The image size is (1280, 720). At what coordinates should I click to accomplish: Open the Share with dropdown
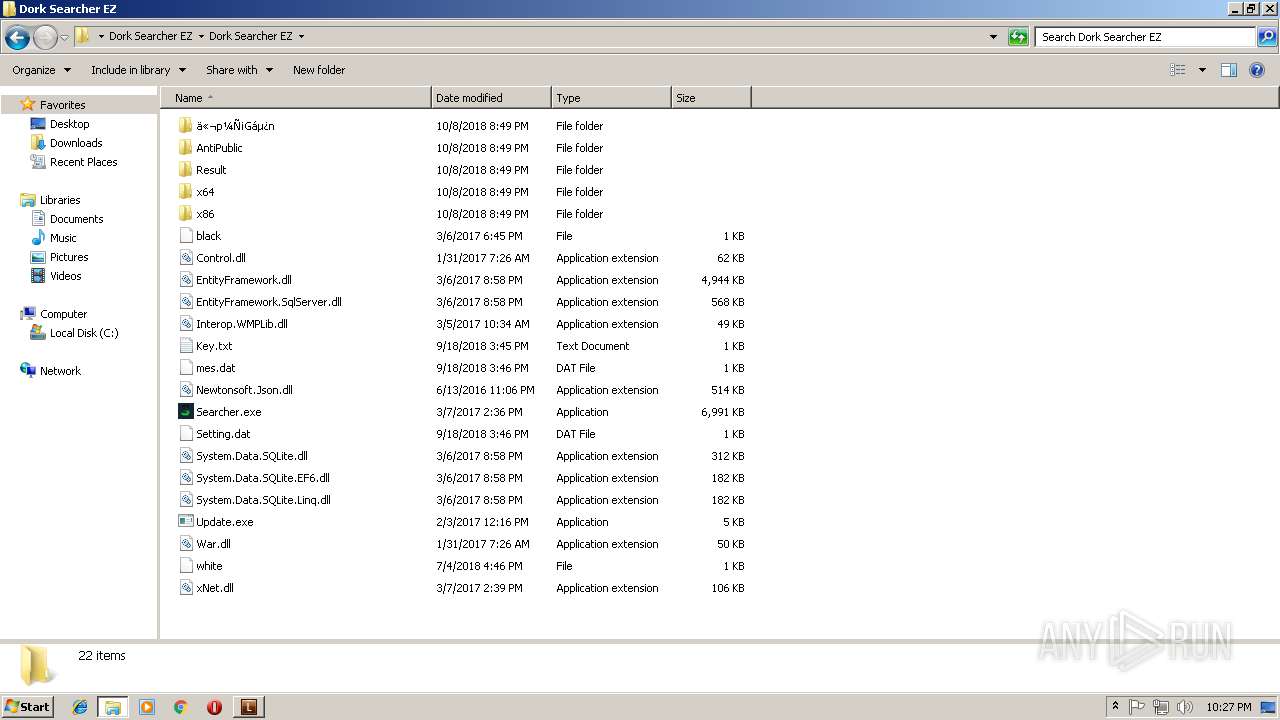(239, 70)
